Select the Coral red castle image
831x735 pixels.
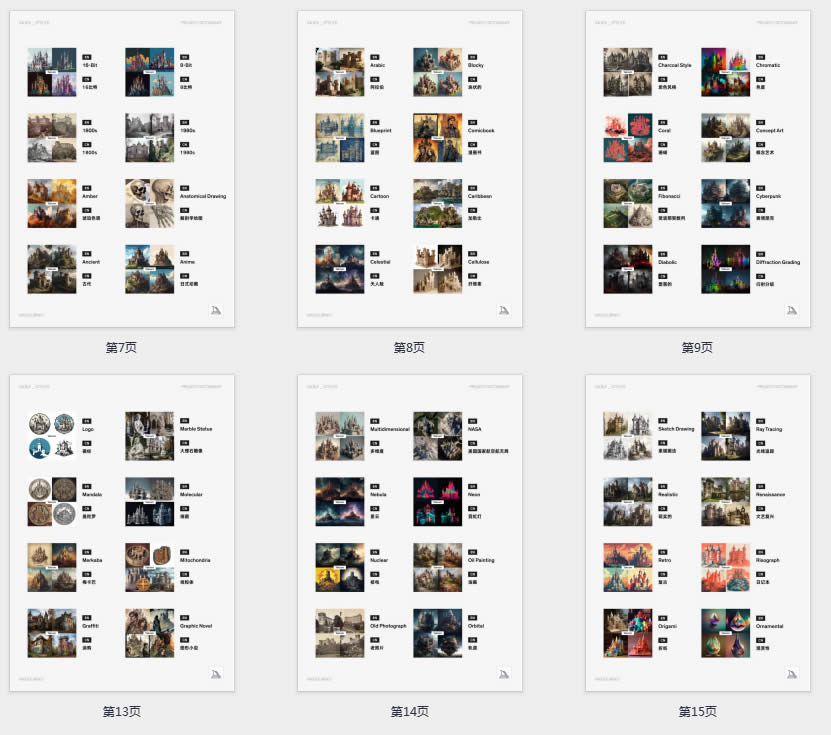click(x=628, y=137)
